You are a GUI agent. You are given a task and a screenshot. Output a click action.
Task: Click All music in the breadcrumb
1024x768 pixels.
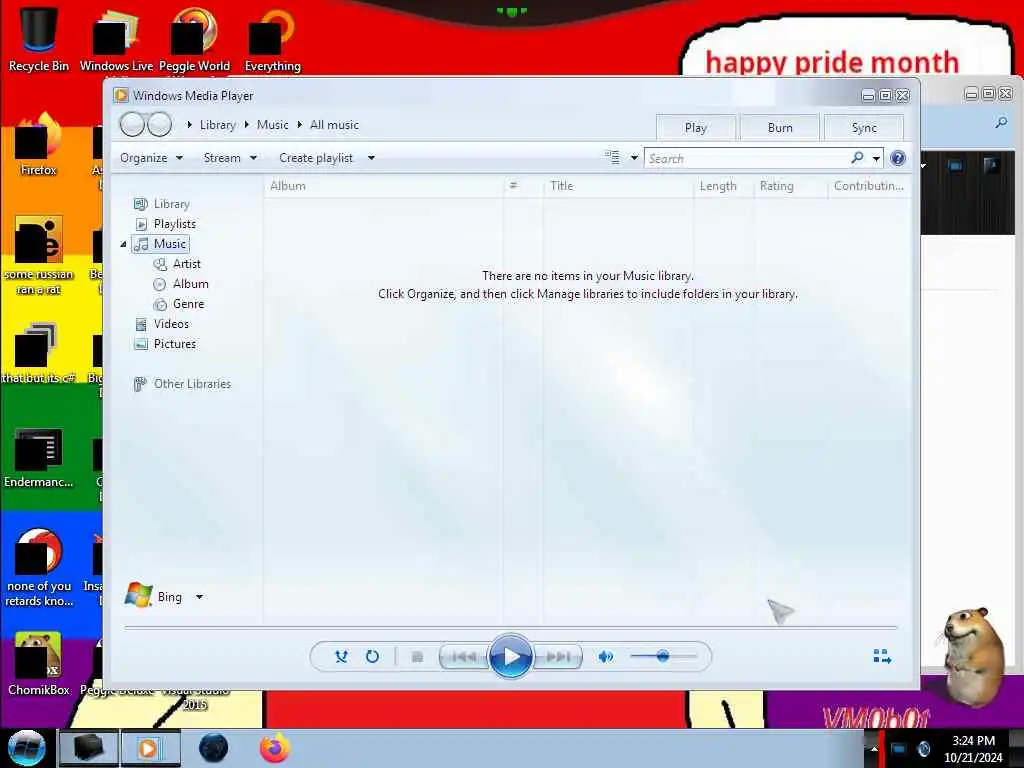tap(334, 125)
